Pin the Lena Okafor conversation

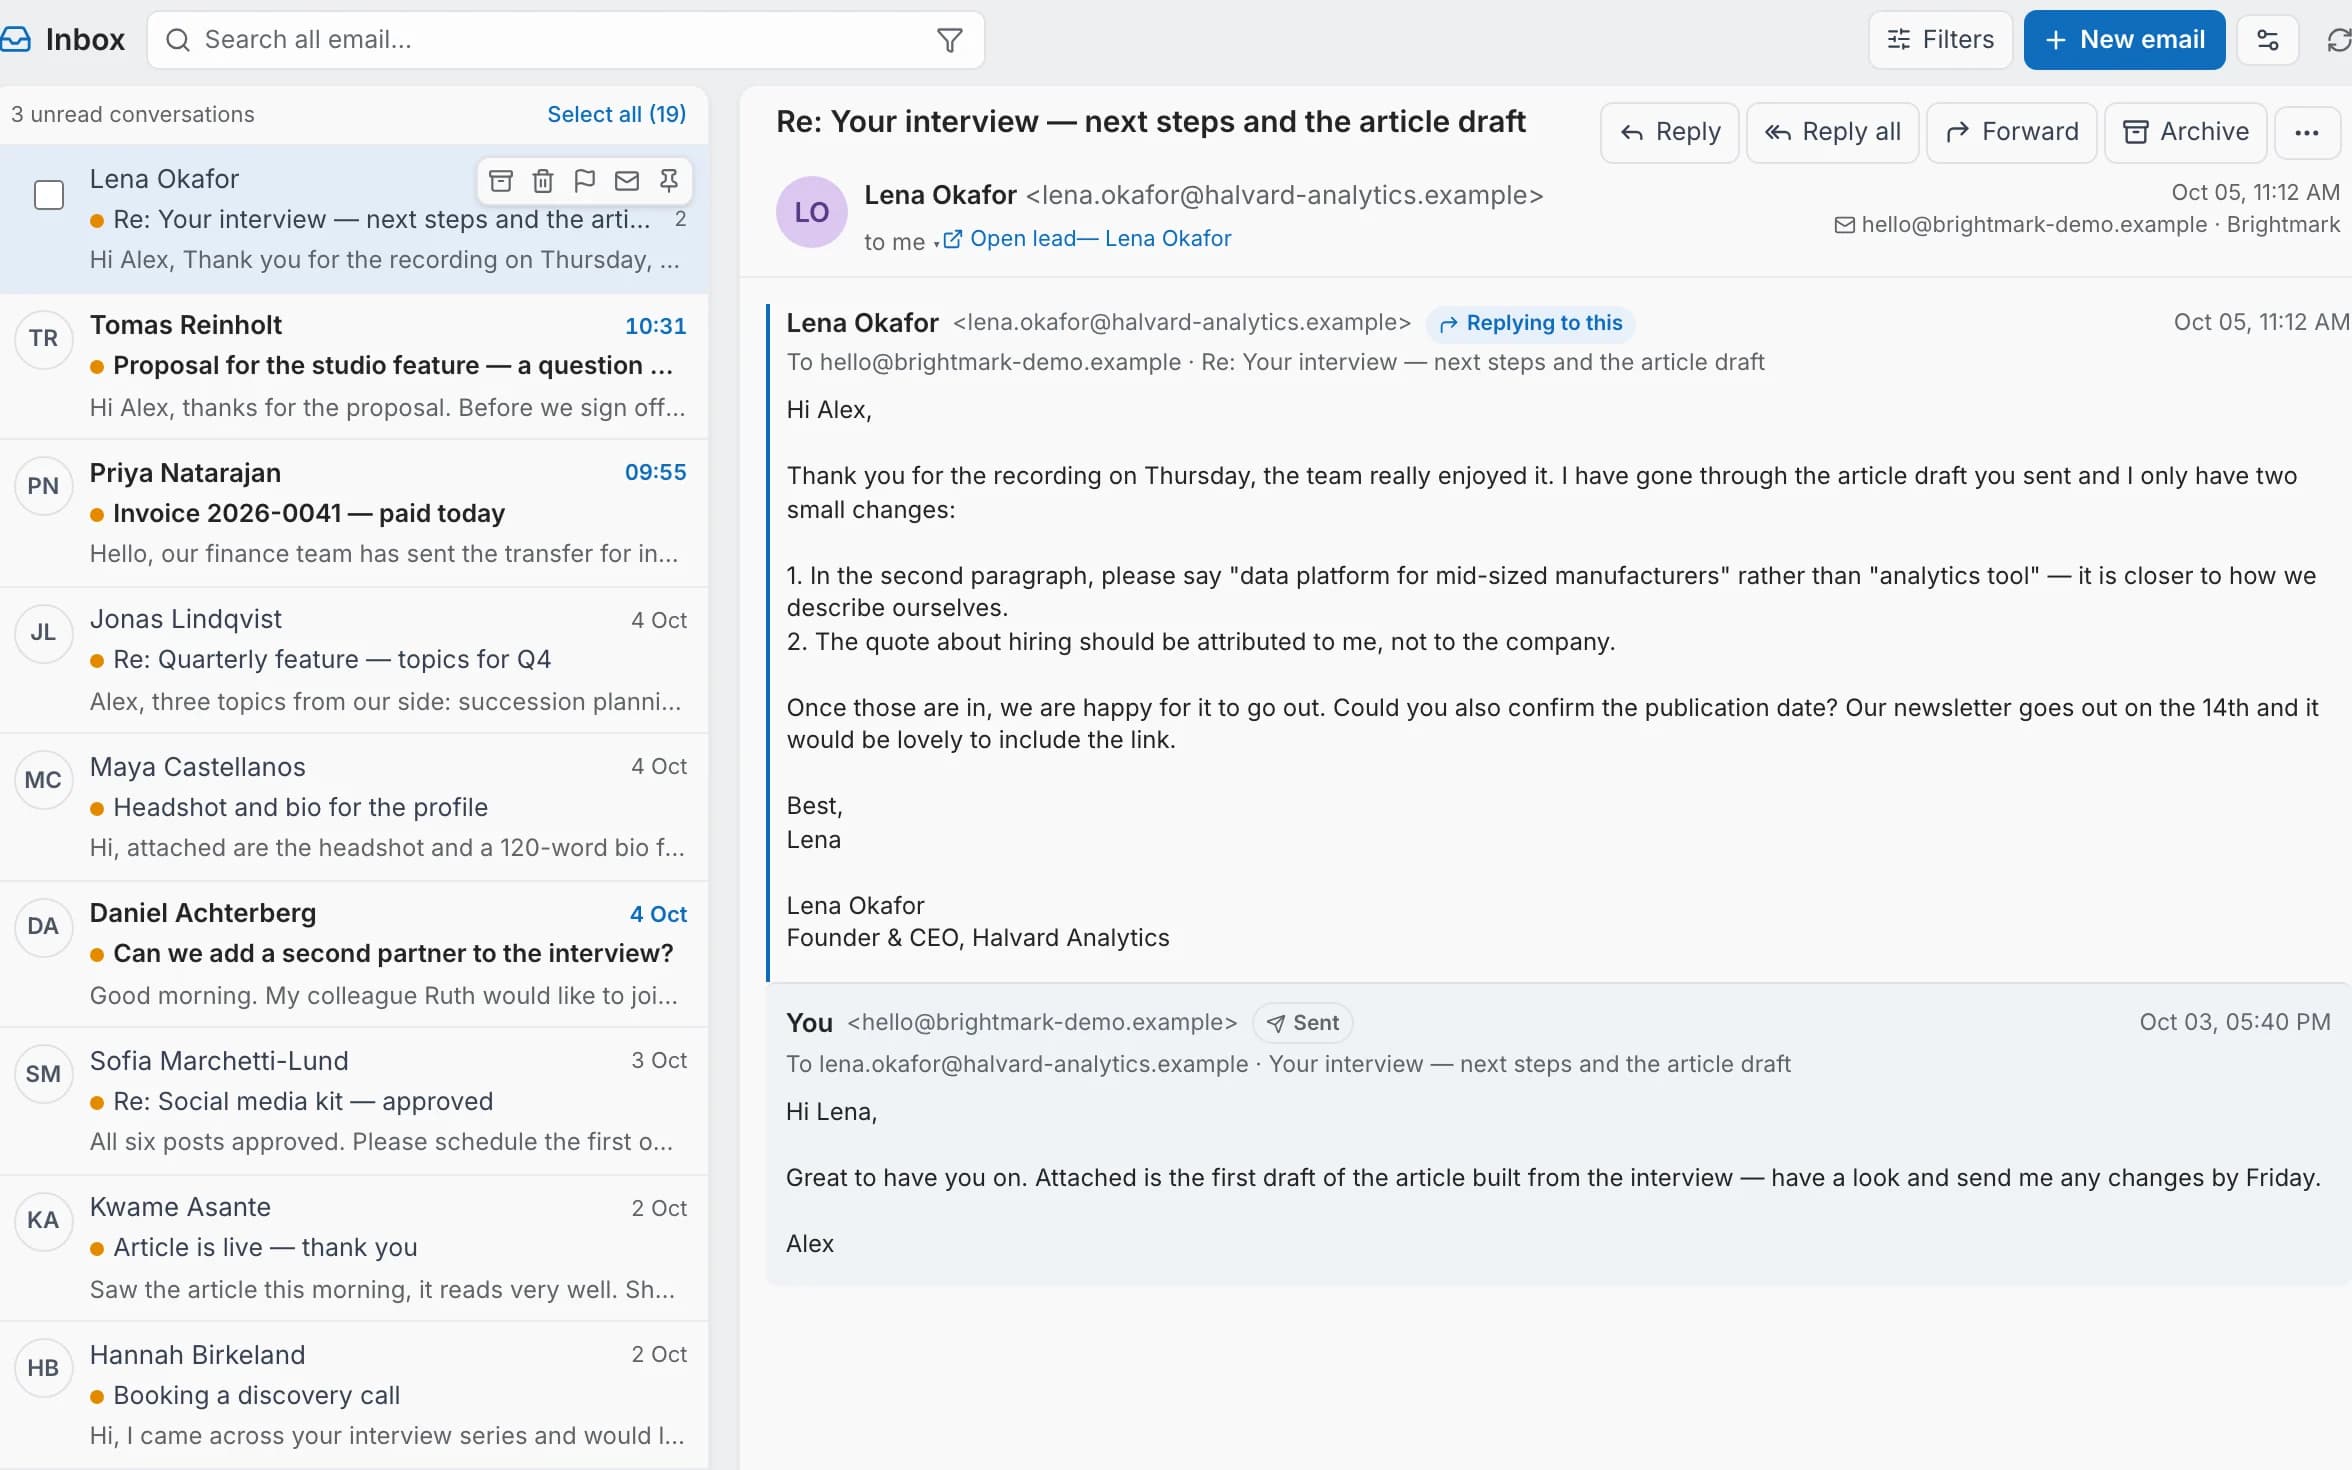pos(669,181)
